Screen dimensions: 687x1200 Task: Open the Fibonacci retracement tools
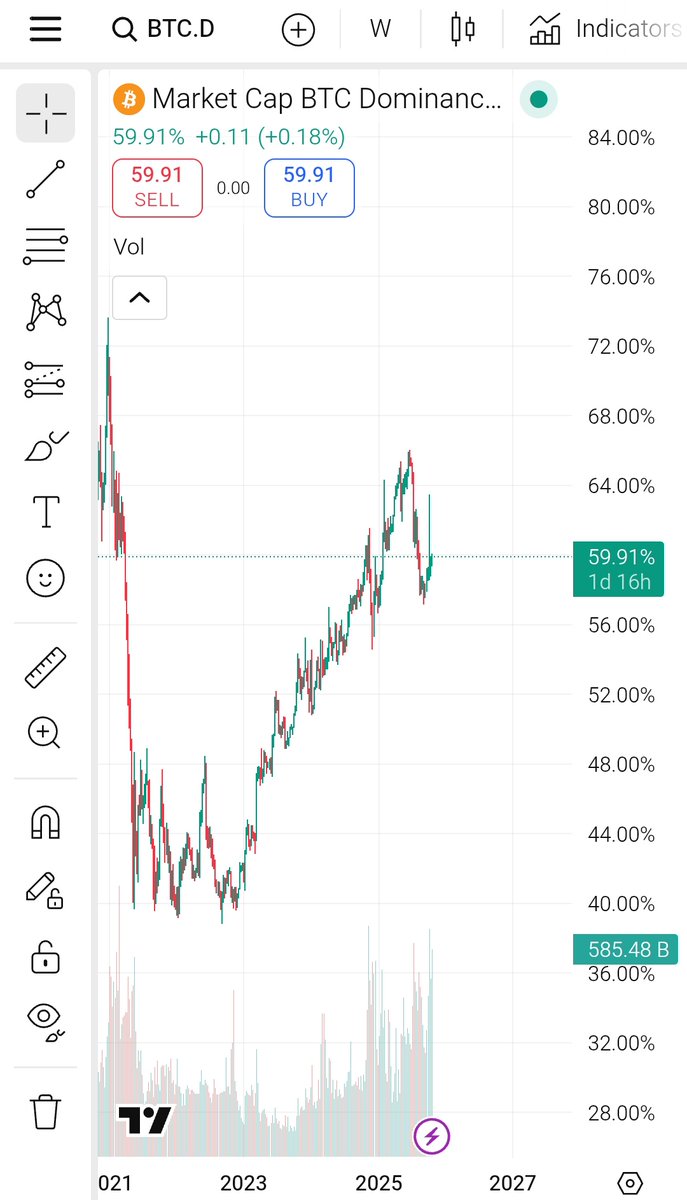(x=46, y=246)
